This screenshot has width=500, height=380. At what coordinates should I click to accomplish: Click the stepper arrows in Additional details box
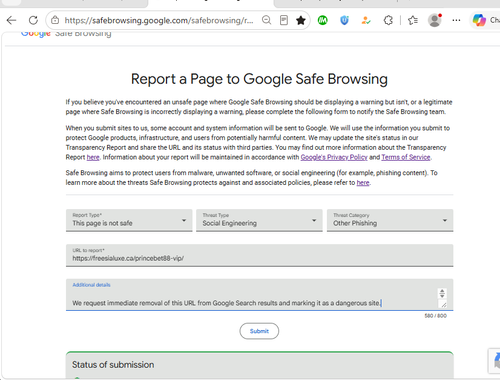click(442, 293)
